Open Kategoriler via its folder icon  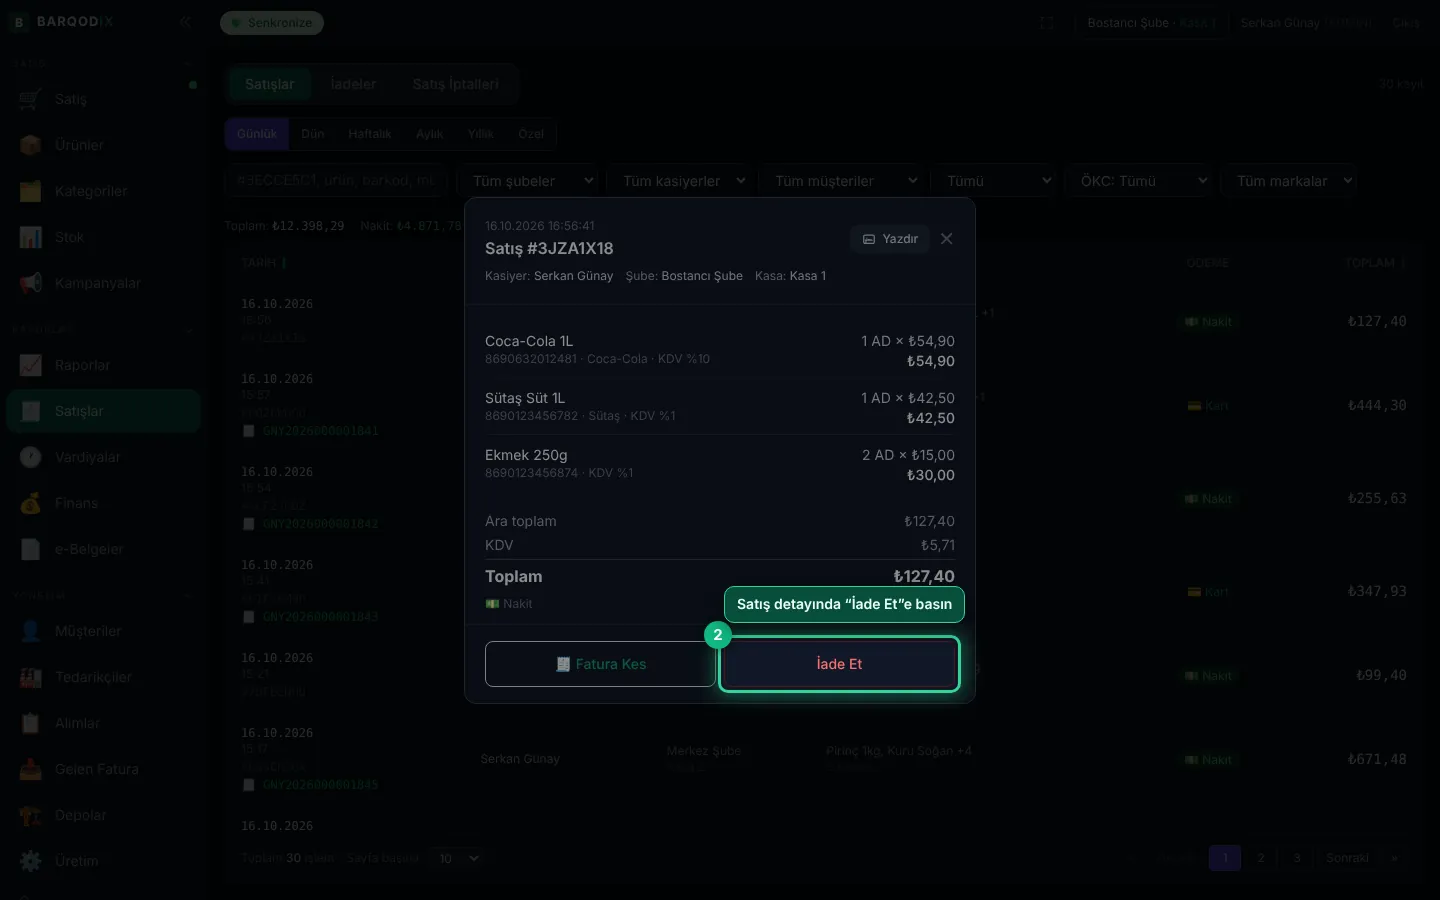[30, 191]
